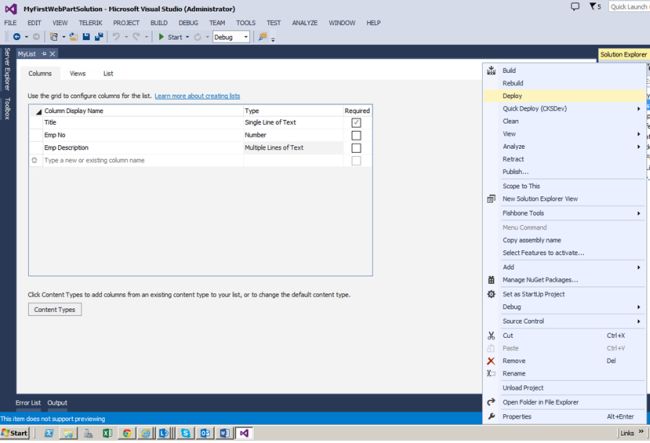Click the Redo toolbar icon

(x=136, y=37)
